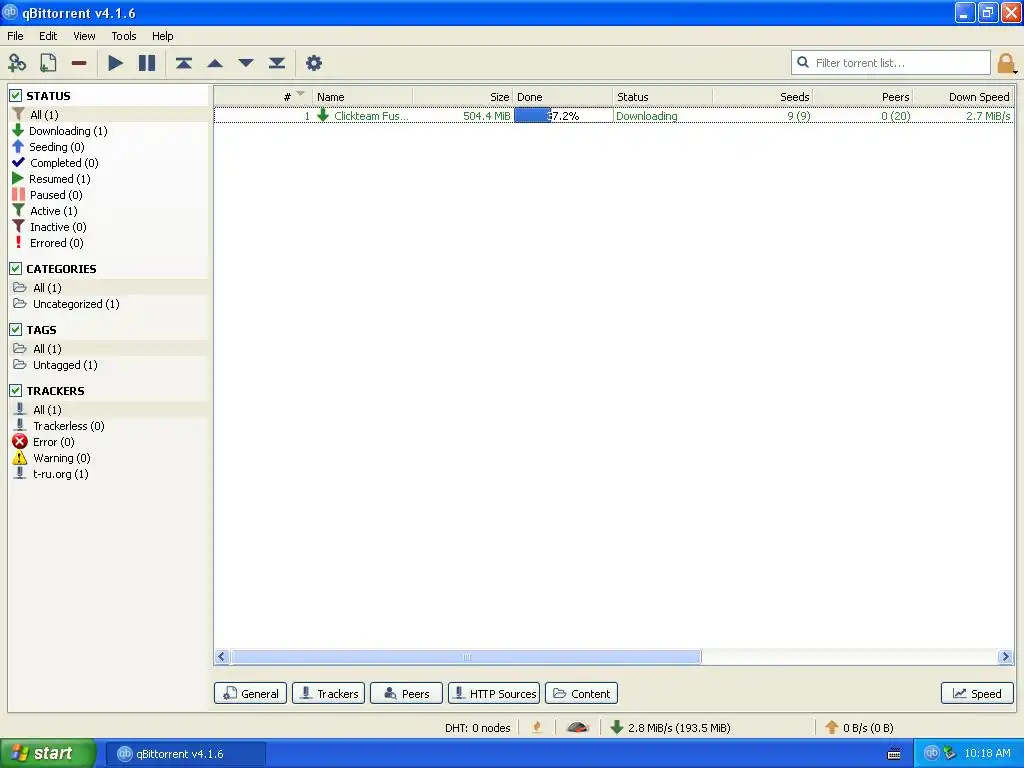1024x768 pixels.
Task: Open the Windows Start button
Action: 48,754
